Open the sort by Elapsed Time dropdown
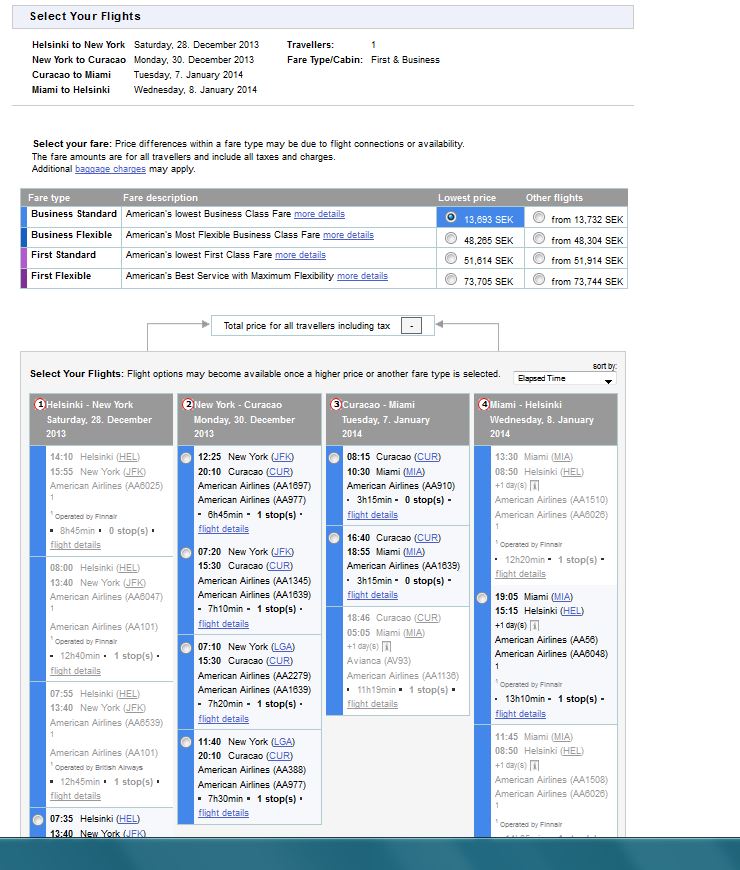This screenshot has height=870, width=740. pyautogui.click(x=565, y=379)
